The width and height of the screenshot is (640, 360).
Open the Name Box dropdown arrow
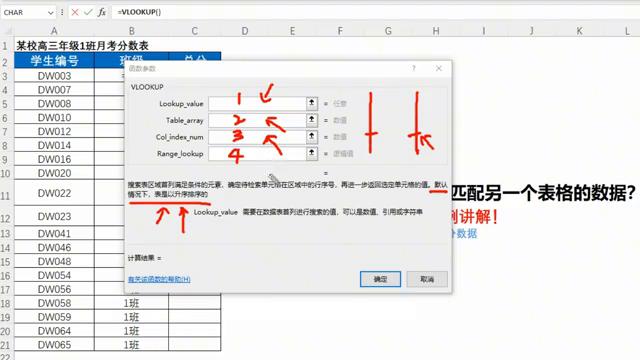click(50, 13)
